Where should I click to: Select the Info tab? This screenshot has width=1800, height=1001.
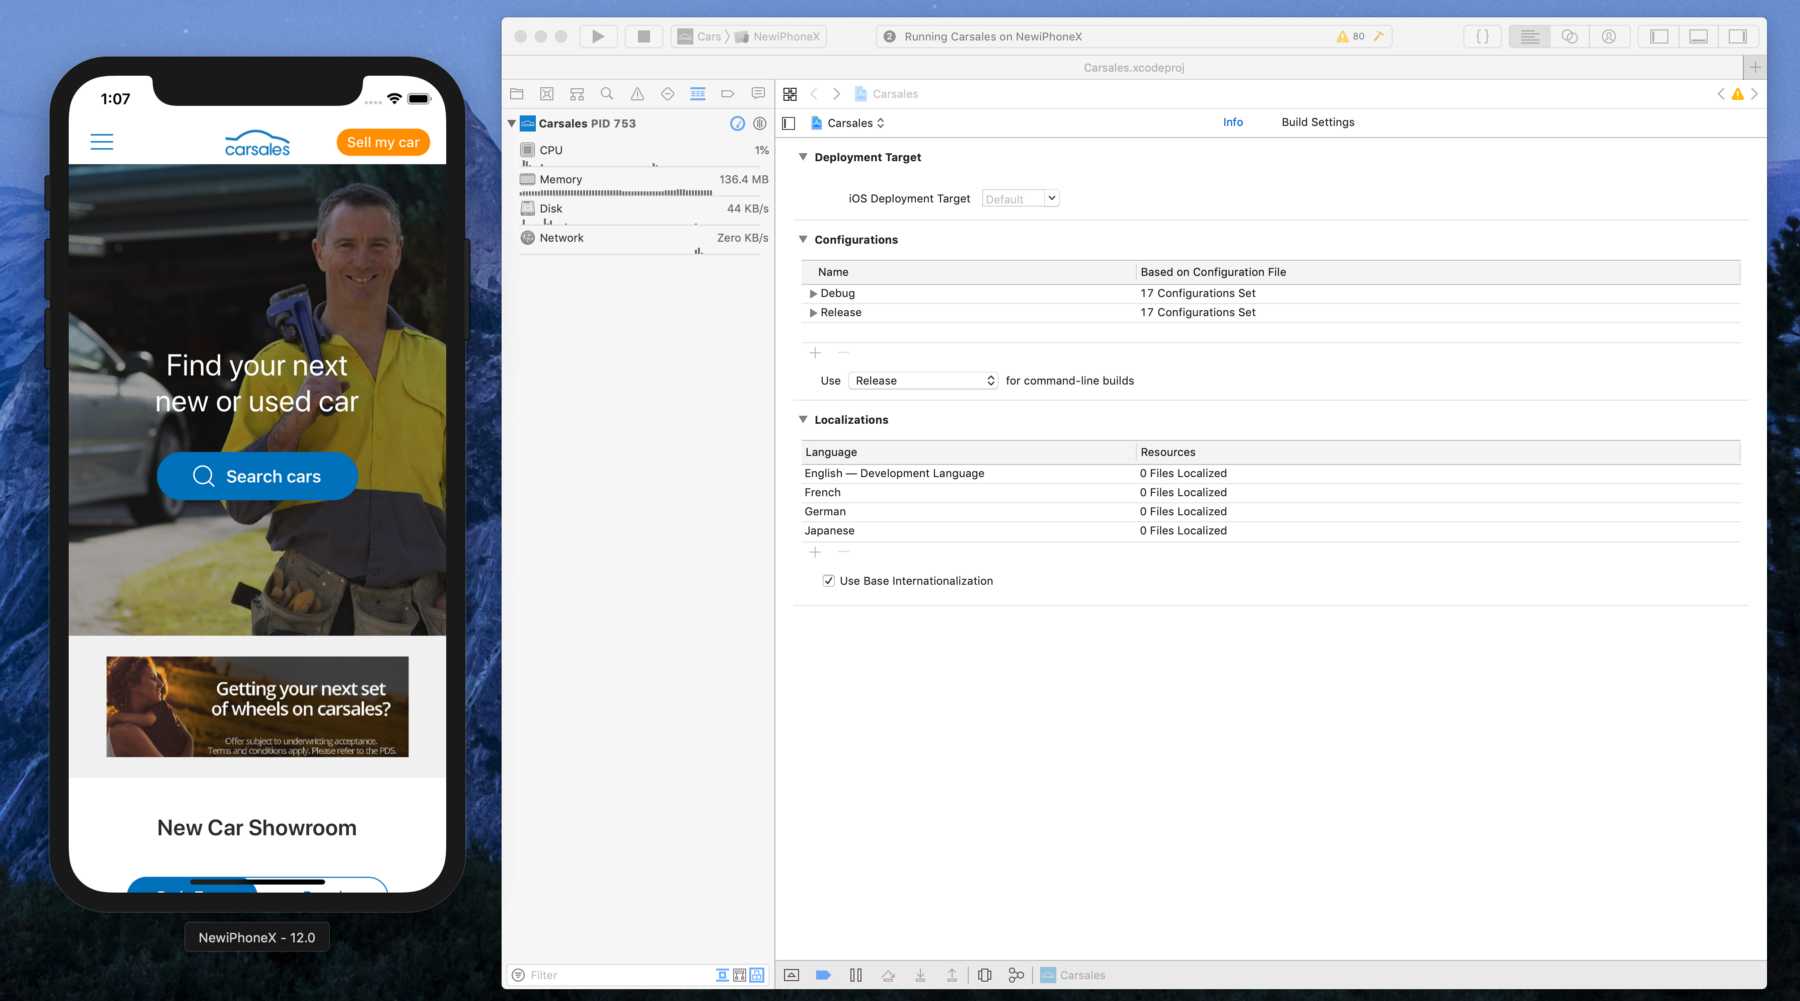(1233, 122)
